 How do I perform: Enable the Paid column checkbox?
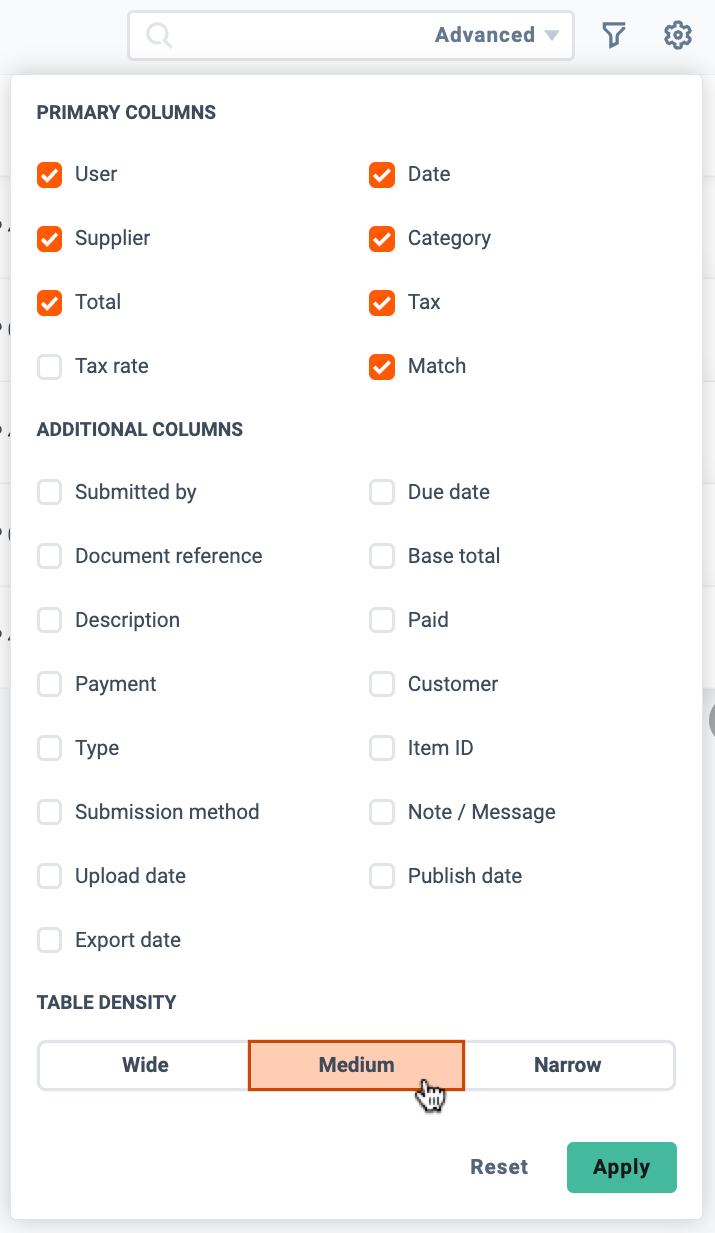(382, 621)
